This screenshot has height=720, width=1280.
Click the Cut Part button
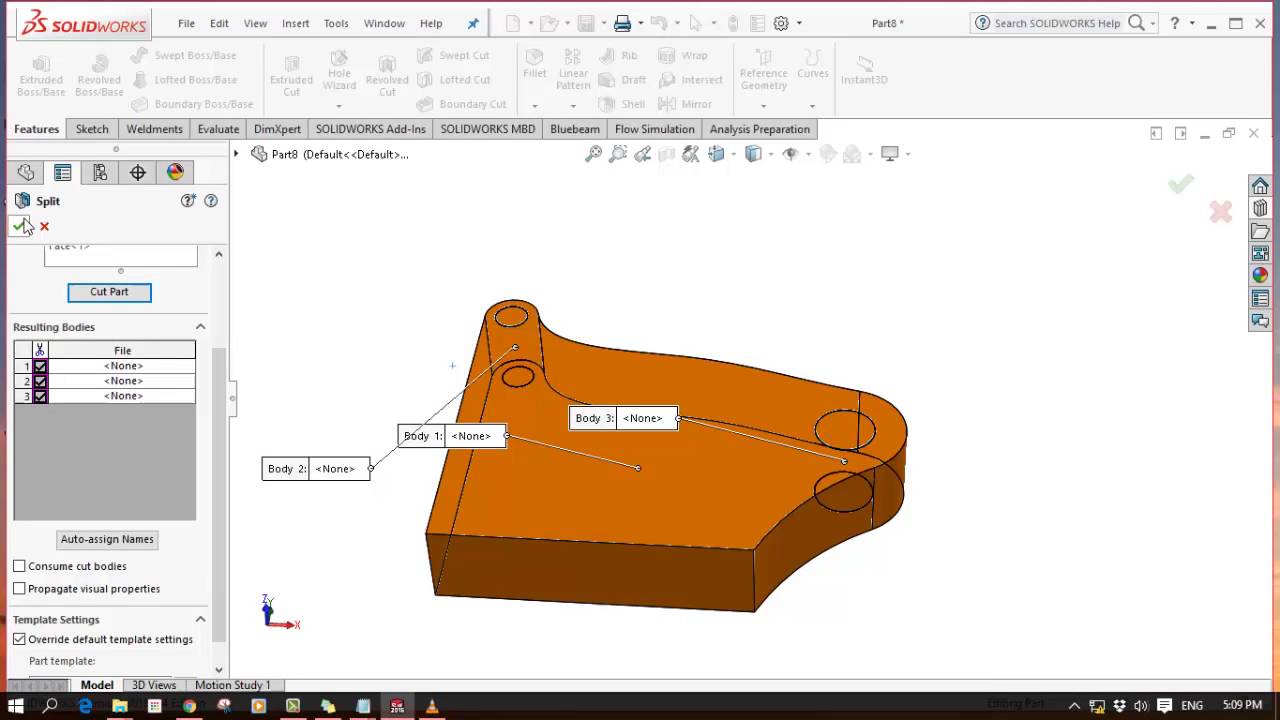coord(109,292)
